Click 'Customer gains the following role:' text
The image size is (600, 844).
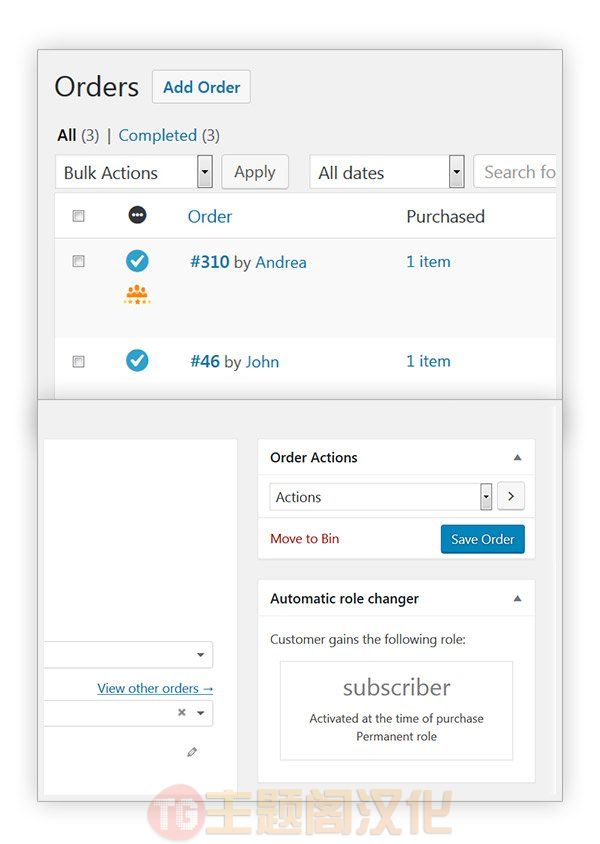coord(368,639)
